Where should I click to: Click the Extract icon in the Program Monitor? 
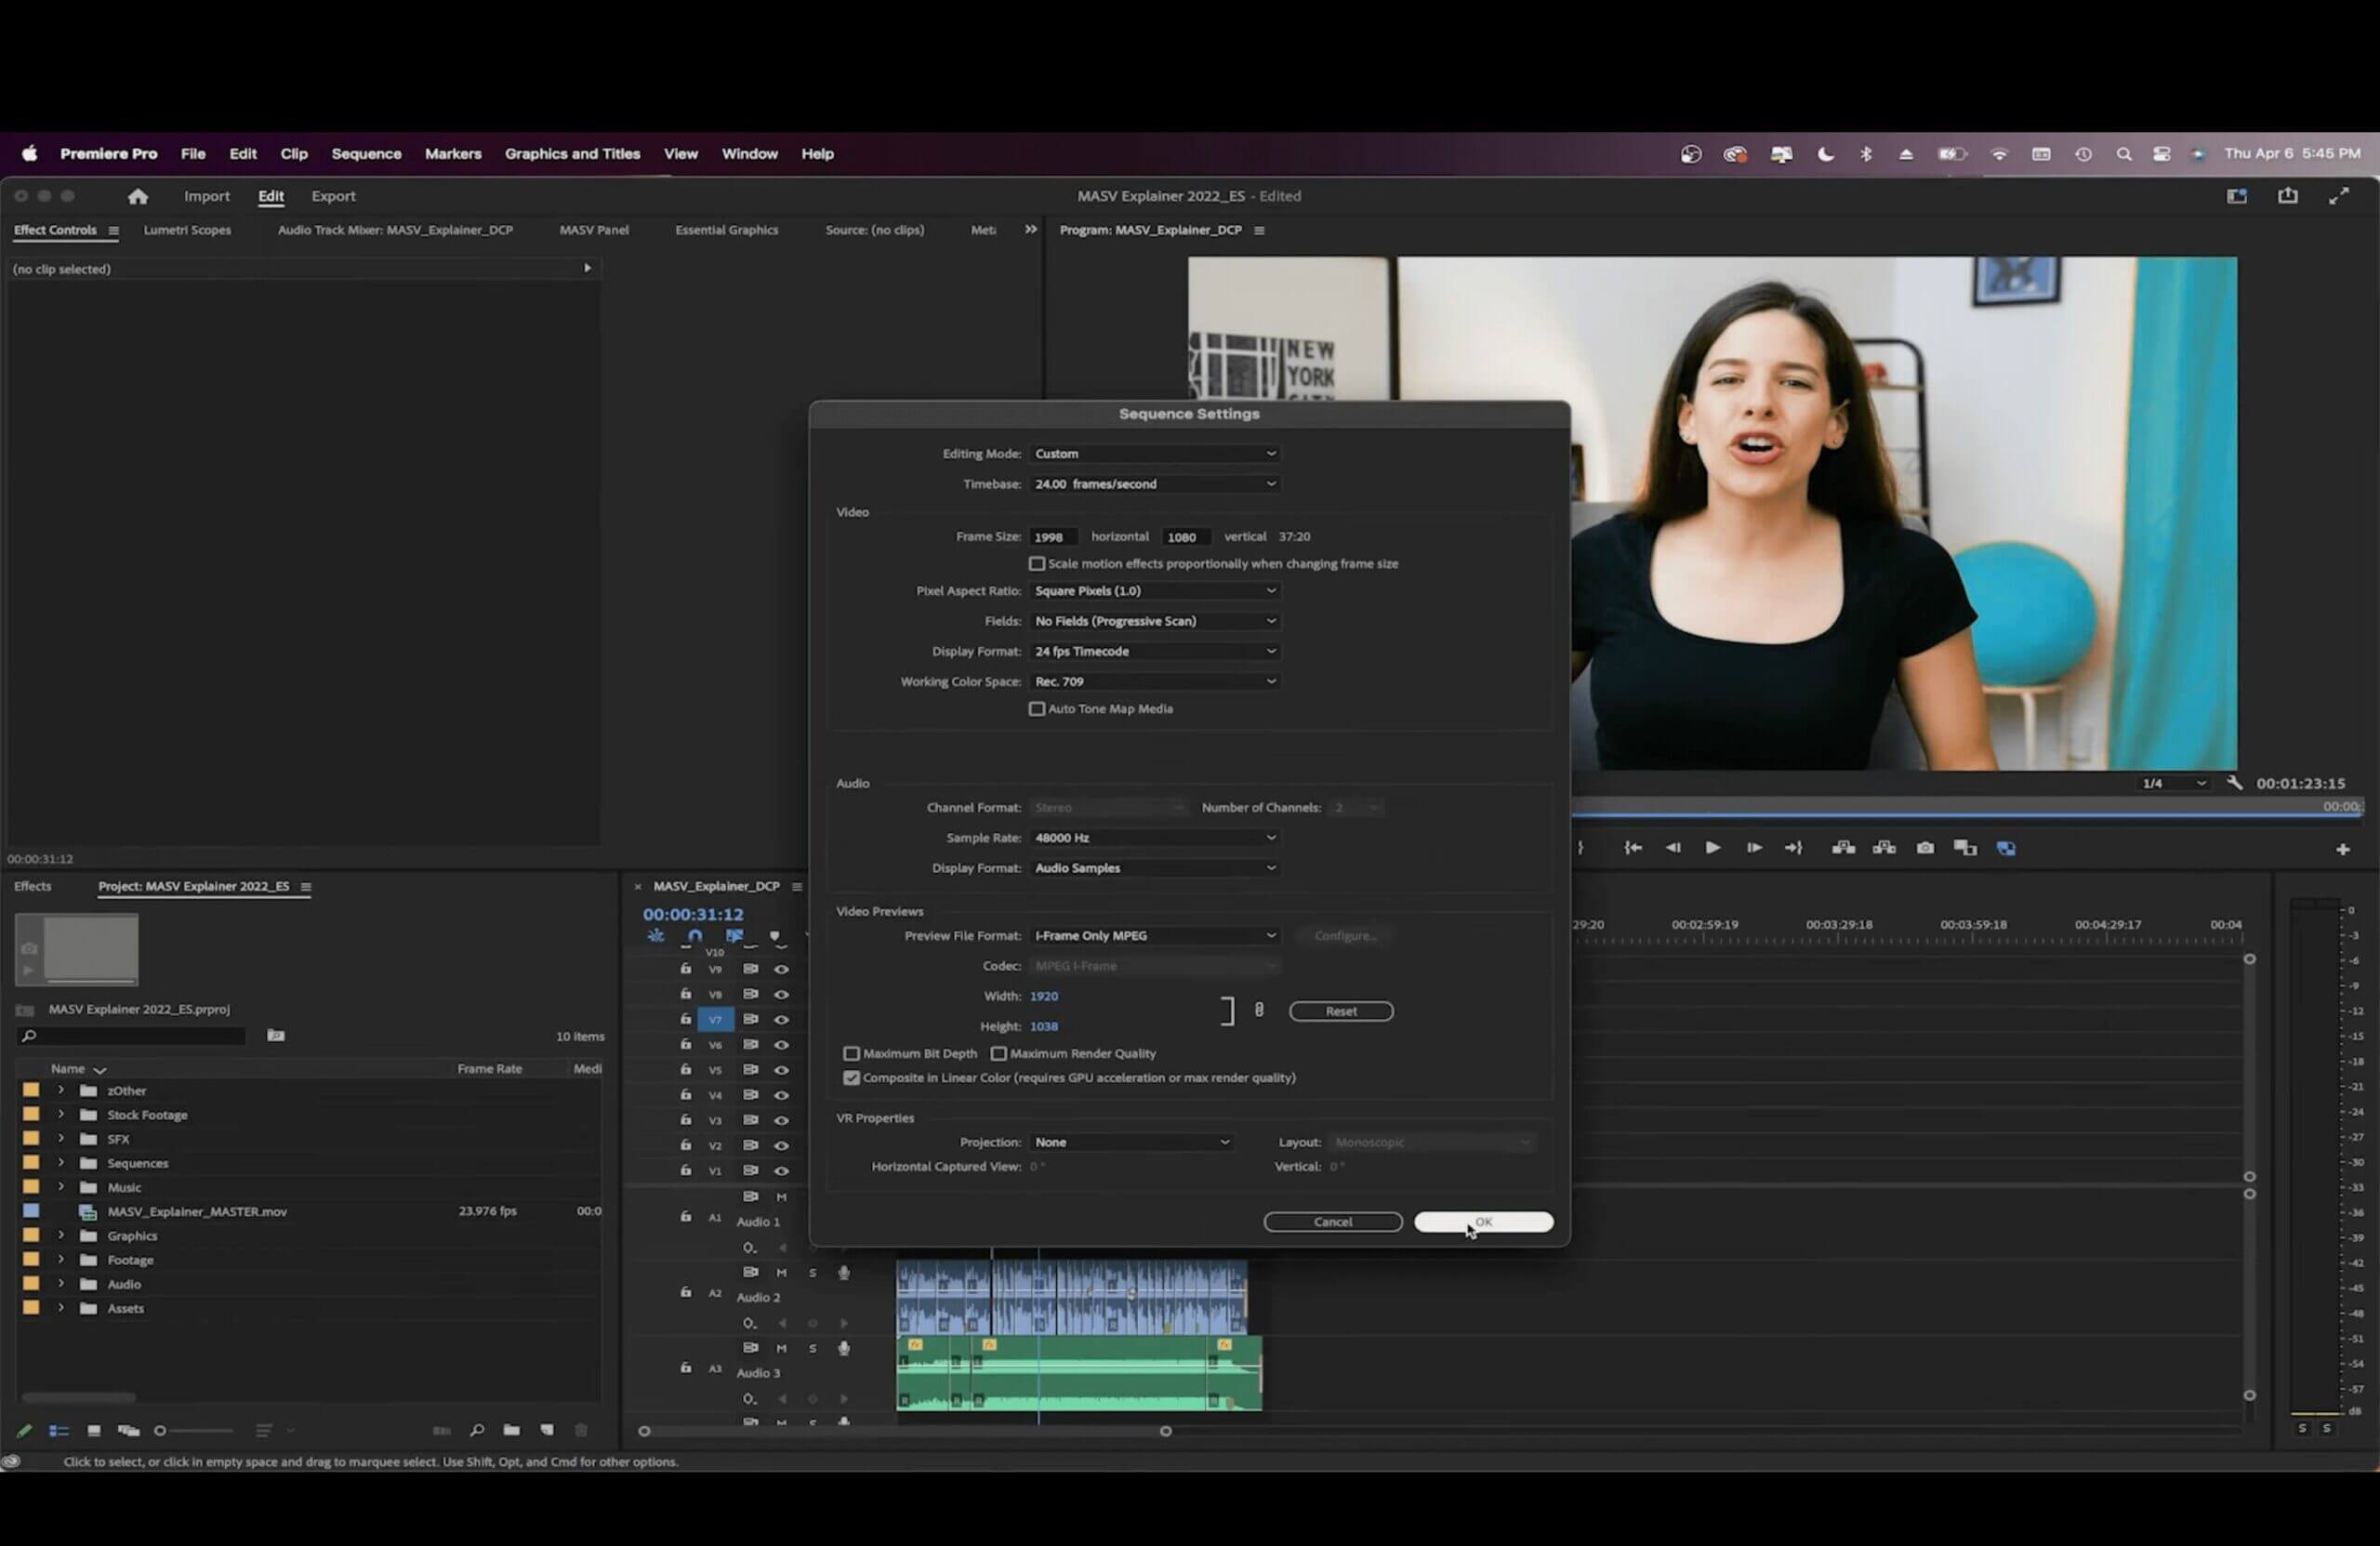pos(1886,847)
